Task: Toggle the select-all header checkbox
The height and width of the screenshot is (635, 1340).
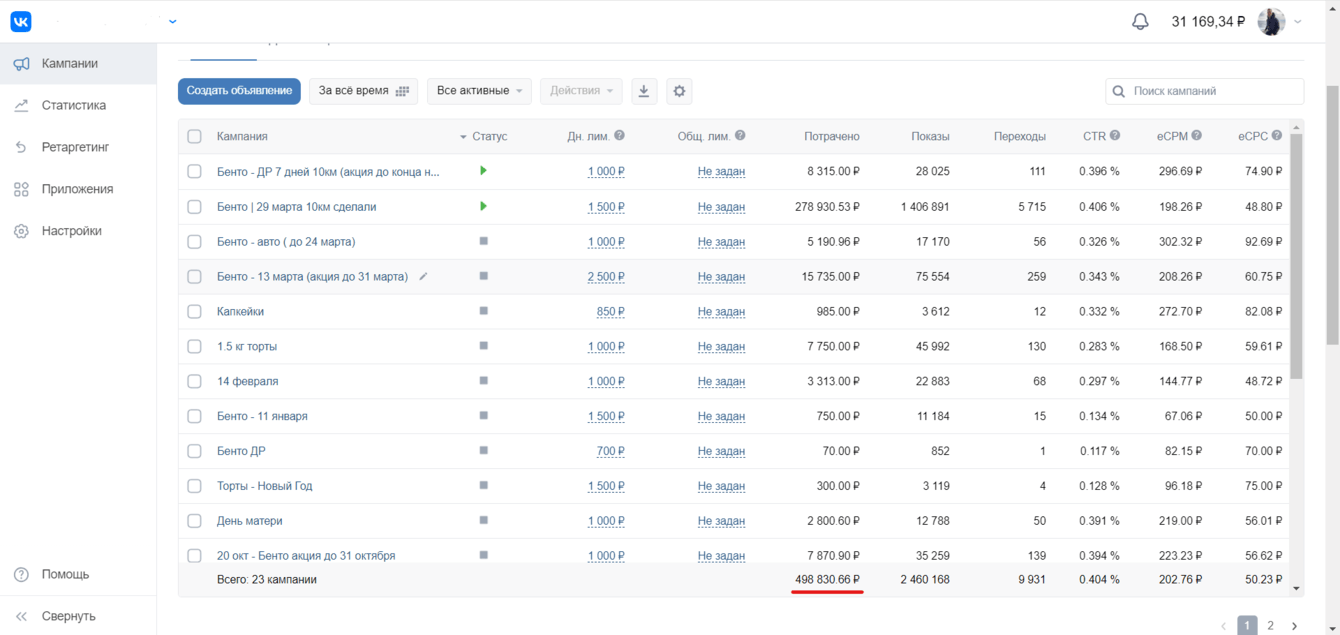Action: coord(194,136)
